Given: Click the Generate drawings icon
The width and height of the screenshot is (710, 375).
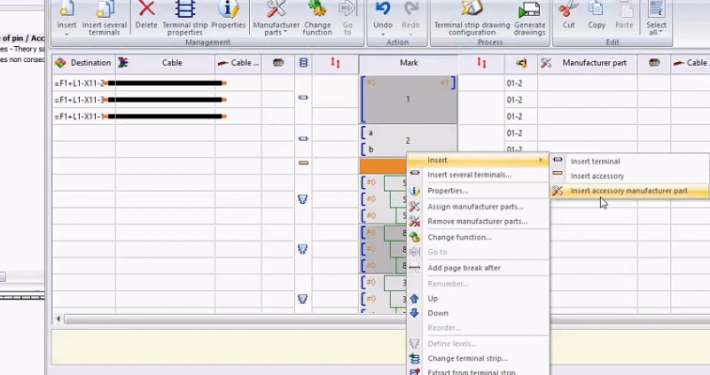Looking at the screenshot, I should (x=529, y=10).
